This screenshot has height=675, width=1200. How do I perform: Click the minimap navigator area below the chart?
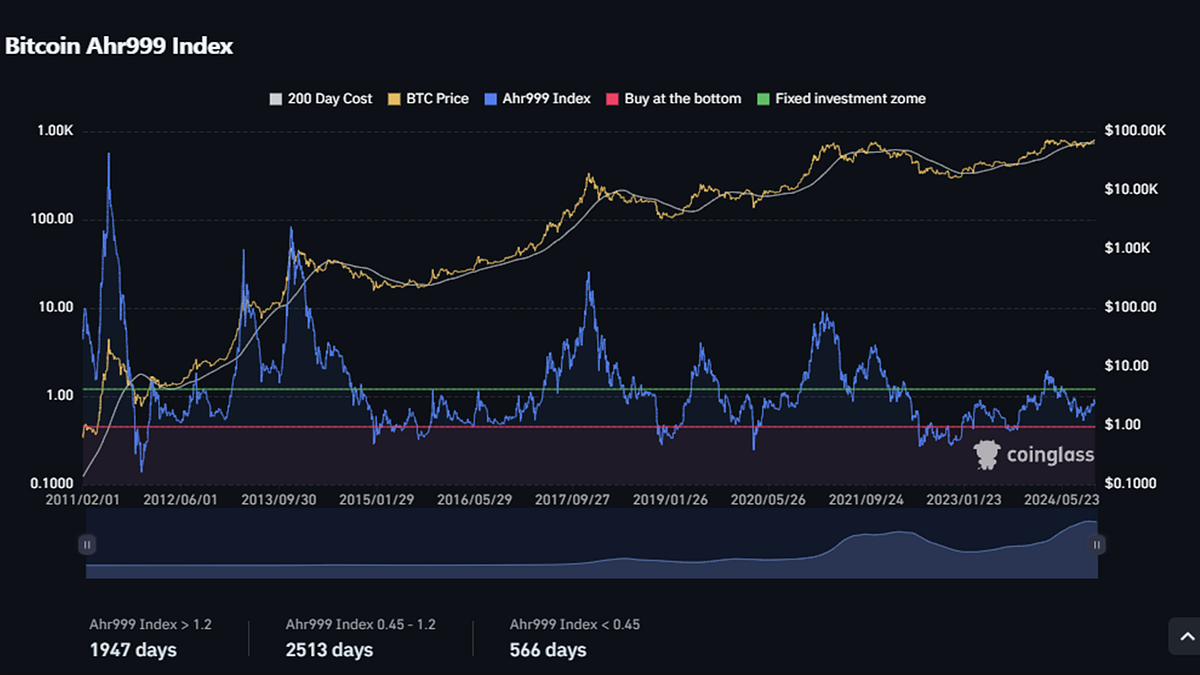590,545
